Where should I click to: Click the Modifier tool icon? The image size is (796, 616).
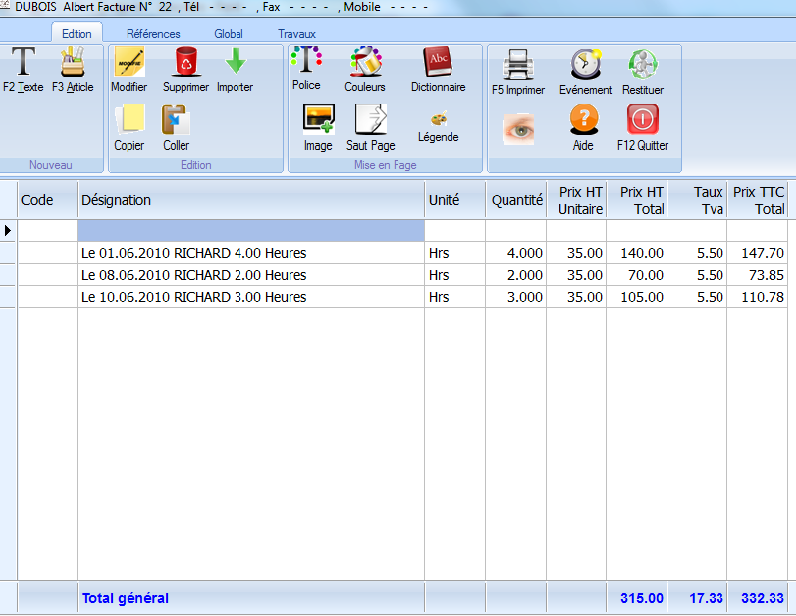129,64
